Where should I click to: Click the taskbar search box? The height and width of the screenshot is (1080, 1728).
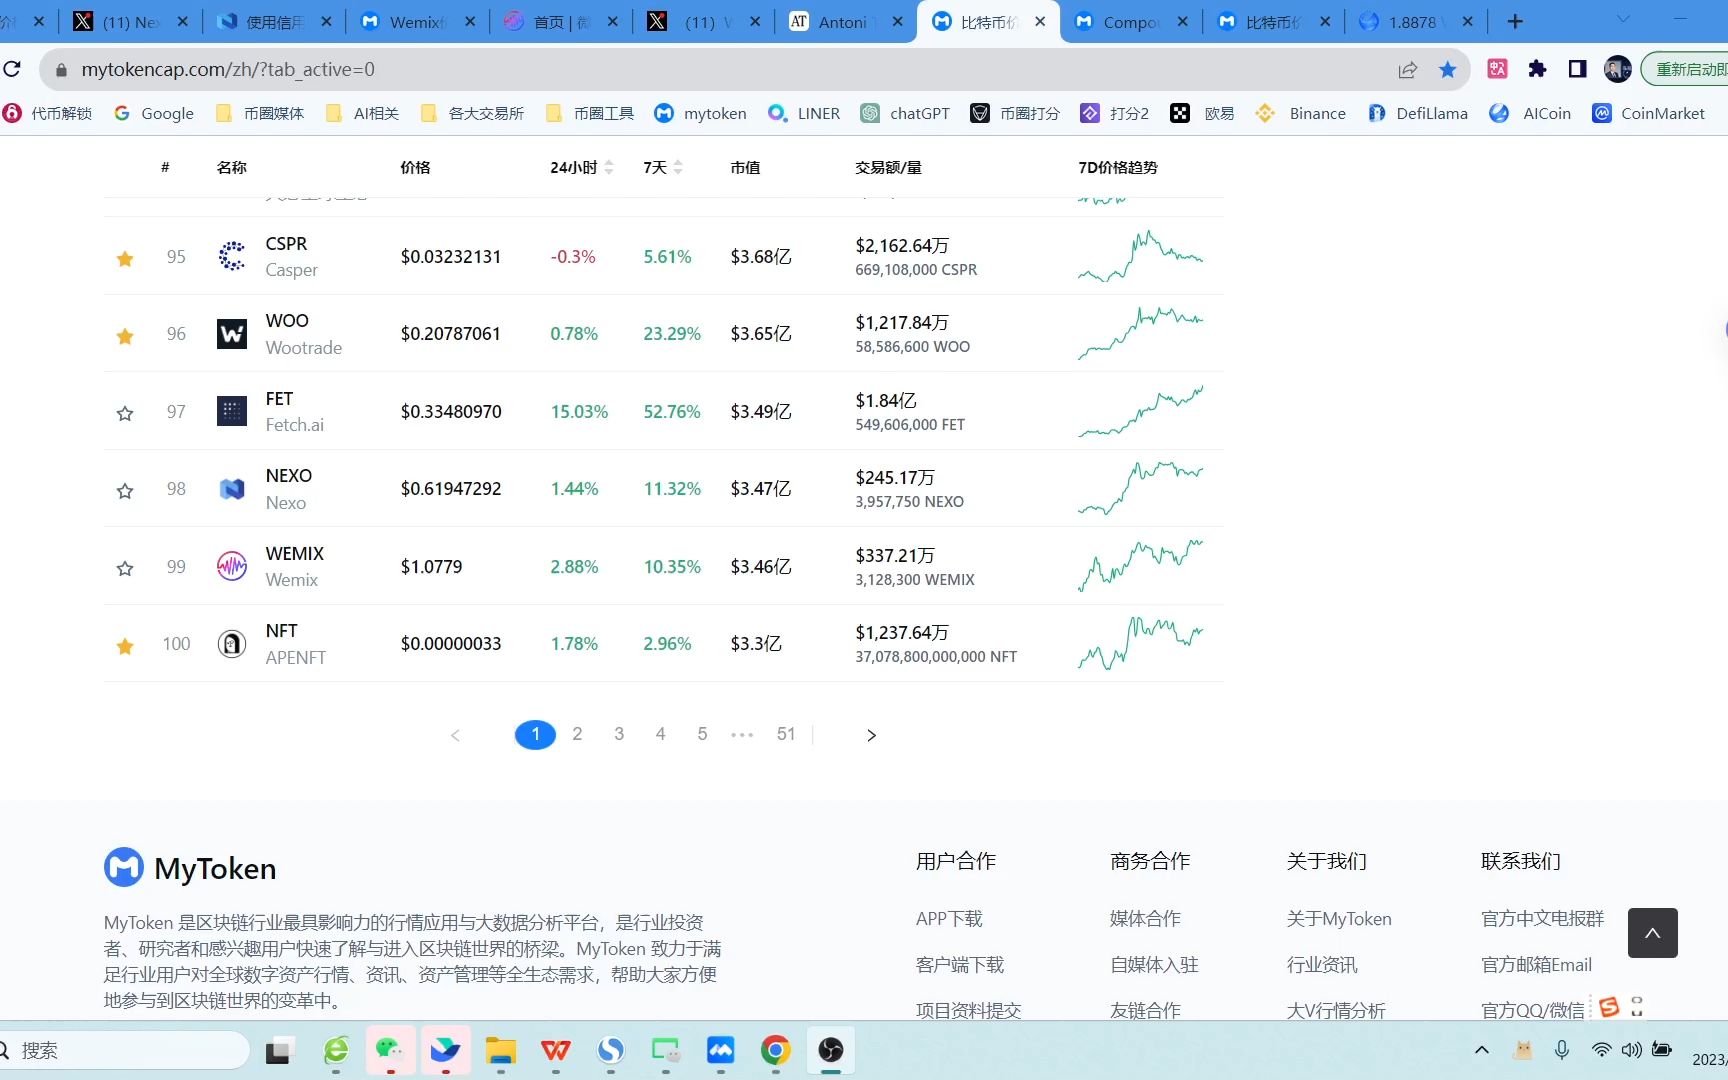point(122,1050)
